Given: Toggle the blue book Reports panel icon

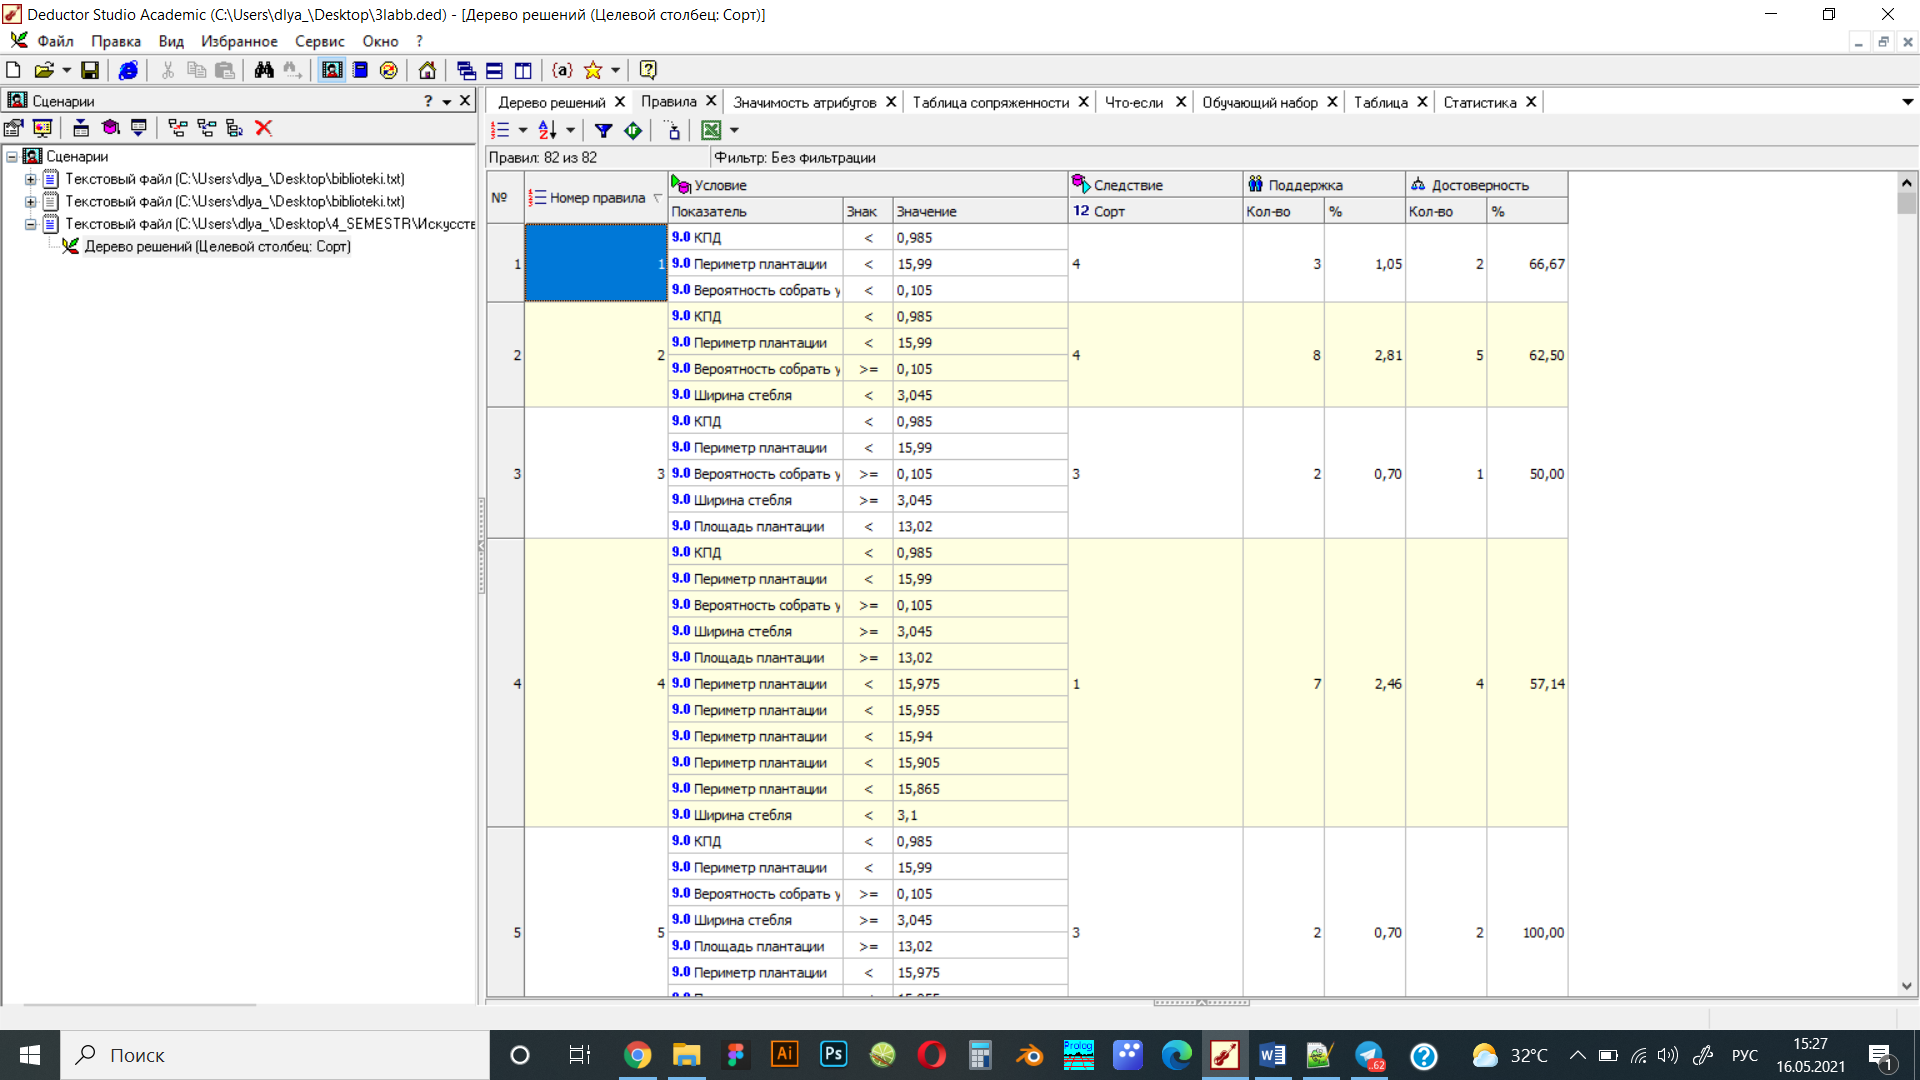Looking at the screenshot, I should pos(360,70).
